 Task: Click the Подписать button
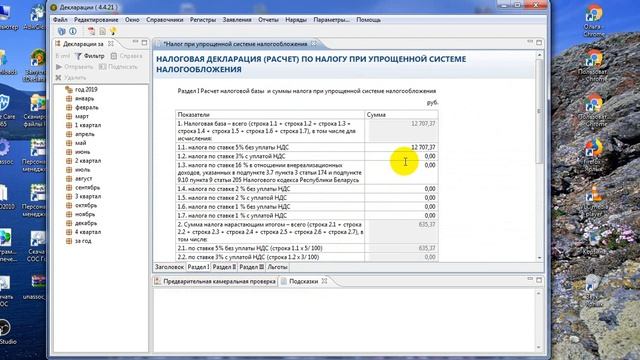pos(118,67)
